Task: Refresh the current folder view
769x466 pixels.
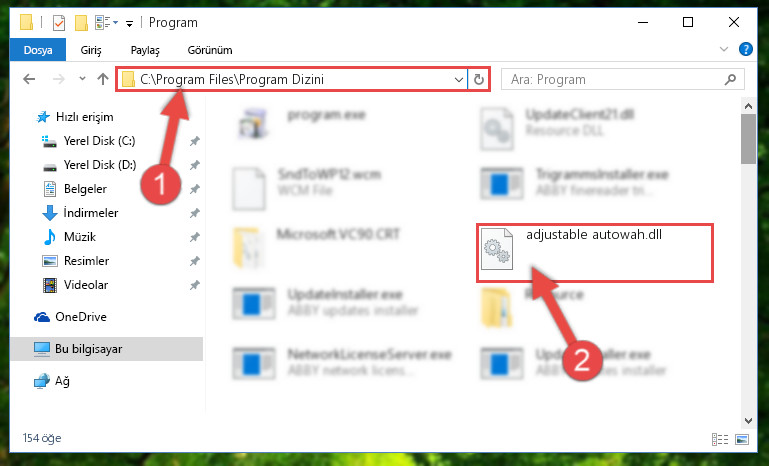Action: [479, 79]
